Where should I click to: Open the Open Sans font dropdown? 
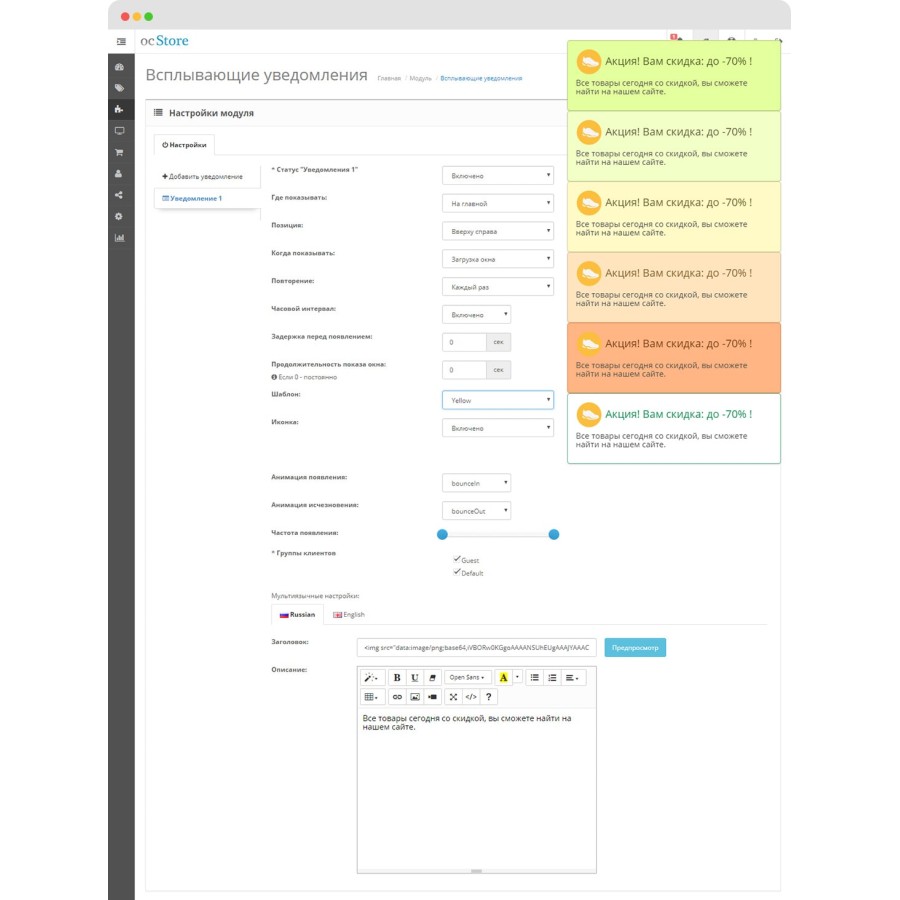(x=467, y=678)
